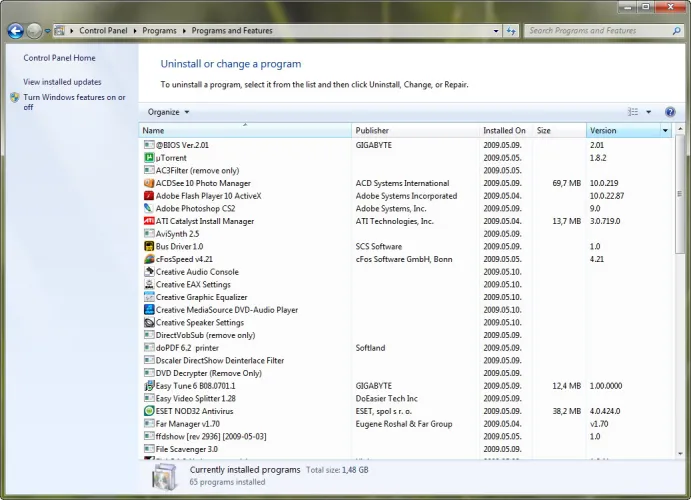The height and width of the screenshot is (500, 691).
Task: Click the doPDF 6.2 printer icon
Action: (149, 348)
